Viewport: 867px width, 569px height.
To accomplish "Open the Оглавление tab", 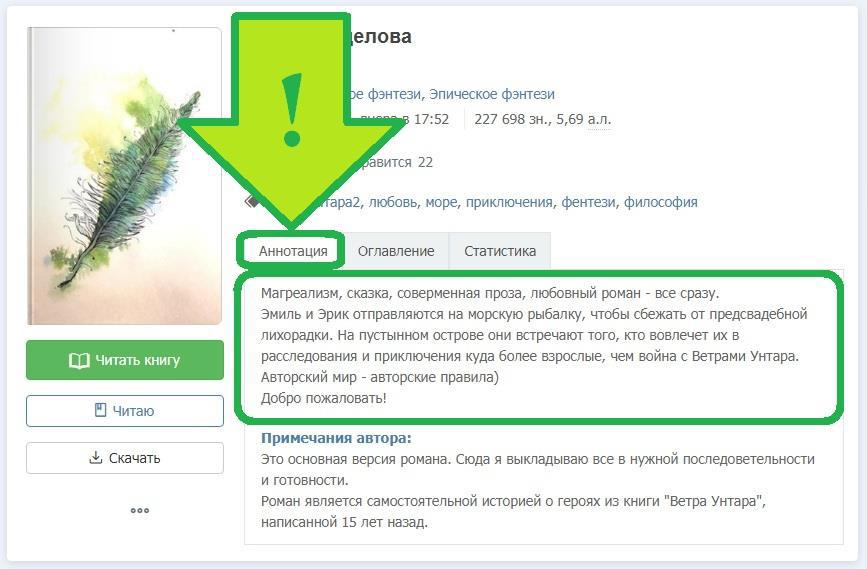I will click(x=395, y=251).
